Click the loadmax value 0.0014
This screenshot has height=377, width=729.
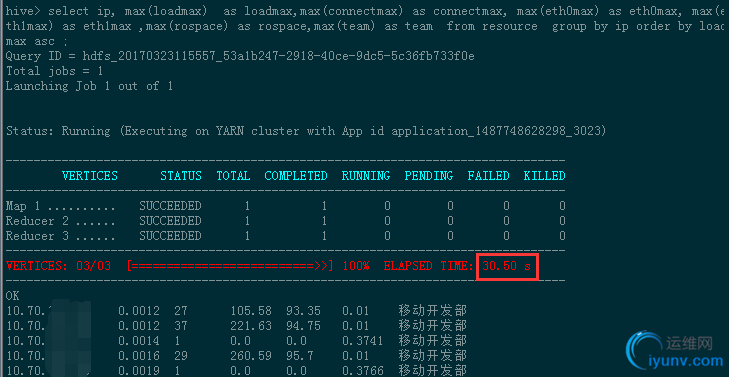[x=139, y=341]
